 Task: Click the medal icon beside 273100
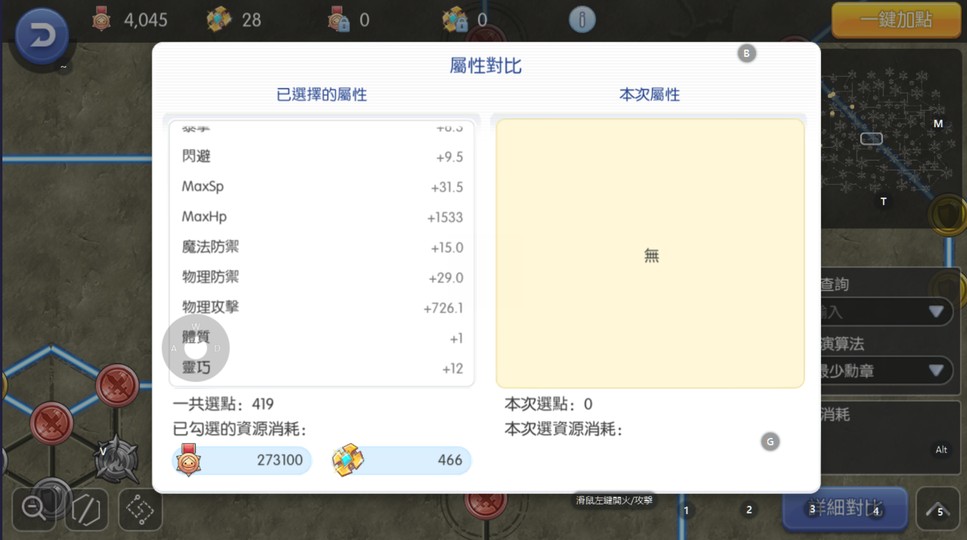188,460
